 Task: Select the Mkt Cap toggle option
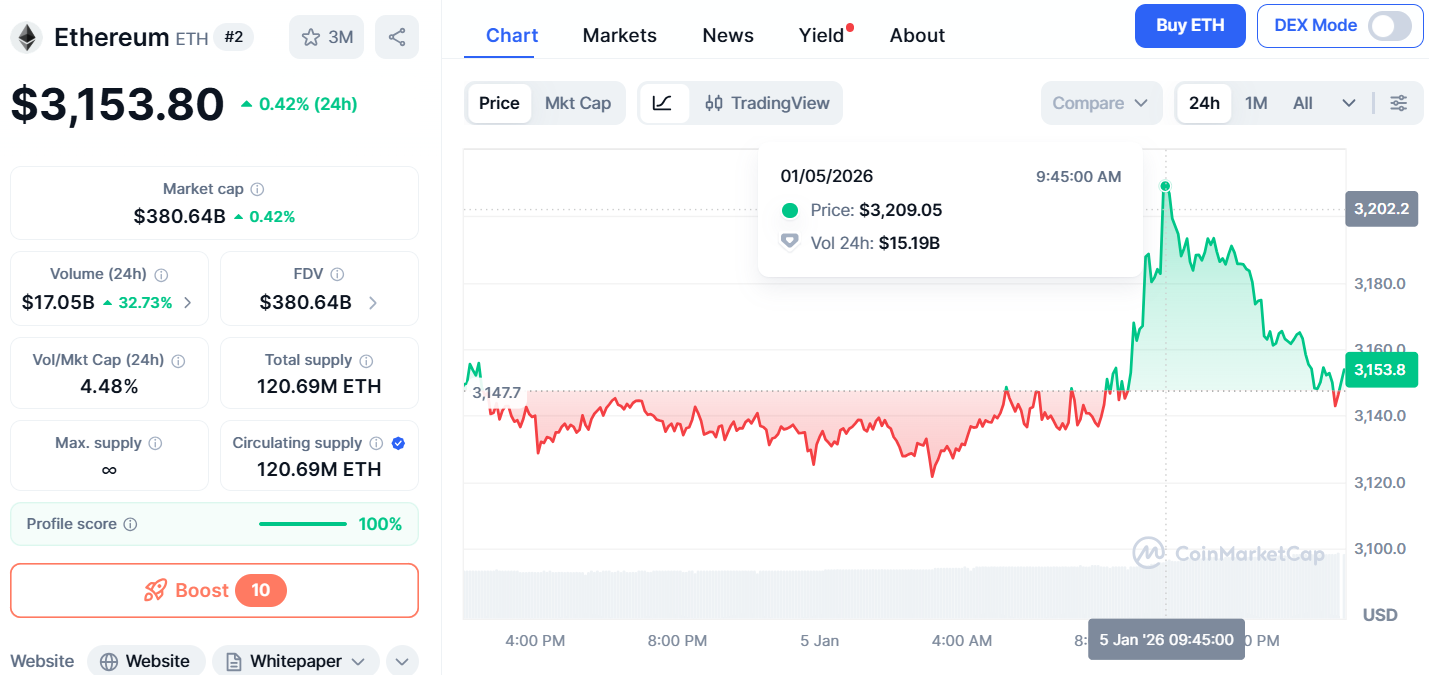click(578, 103)
